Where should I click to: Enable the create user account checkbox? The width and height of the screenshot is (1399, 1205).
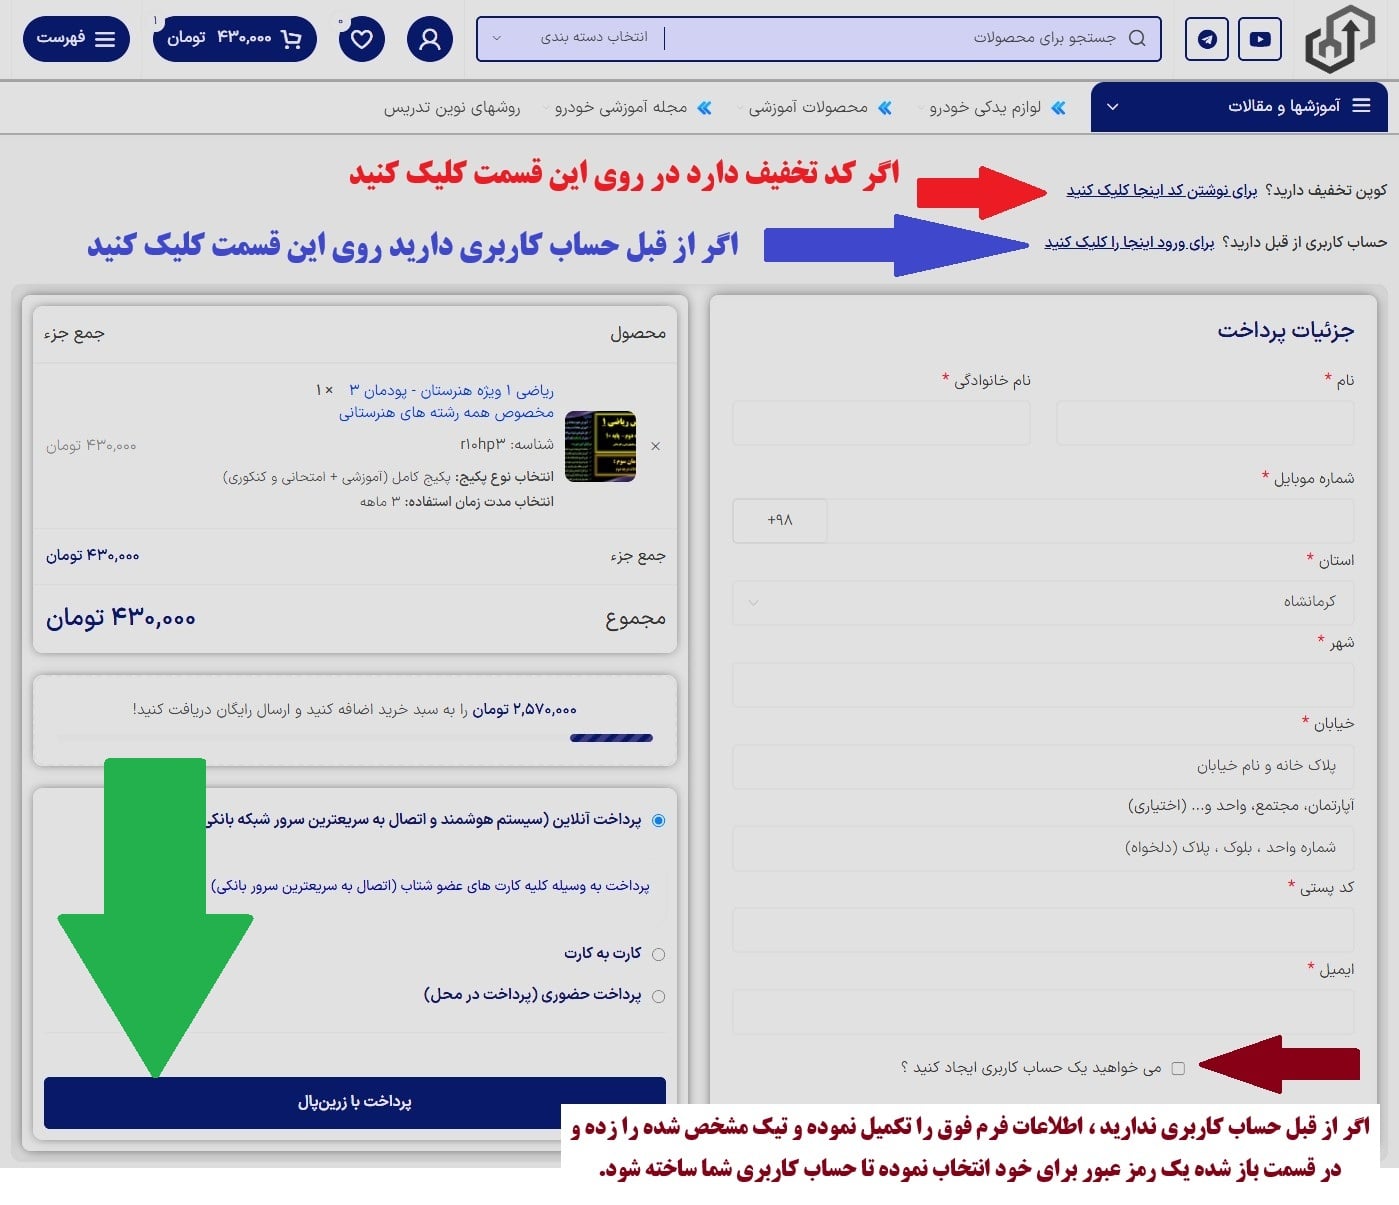[x=1178, y=1068]
